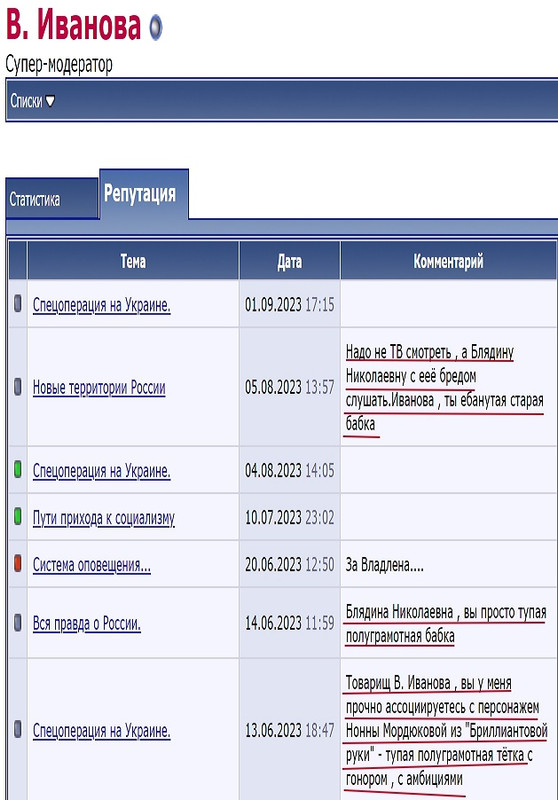Screen dimensions: 558x800
Task: Click the comment starting Надо не ТВ смотреть
Action: [444, 388]
